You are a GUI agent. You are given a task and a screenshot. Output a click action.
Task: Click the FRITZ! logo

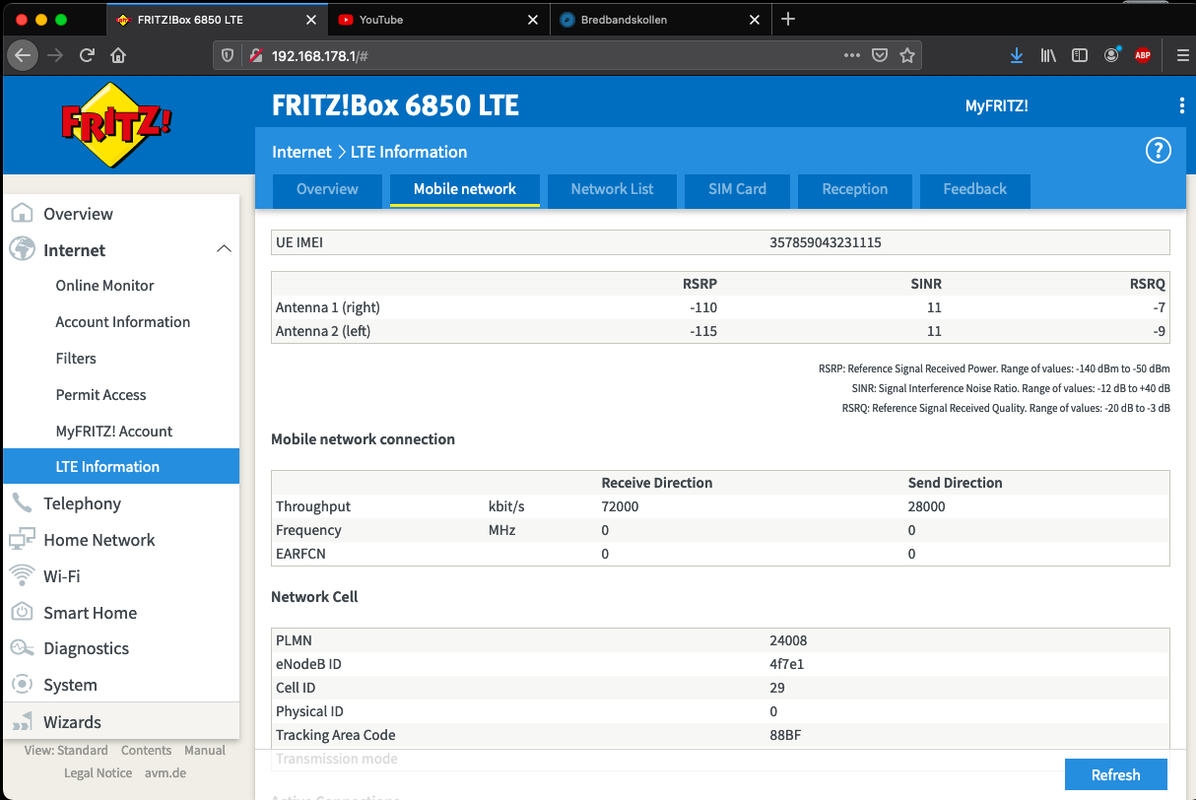click(x=117, y=125)
